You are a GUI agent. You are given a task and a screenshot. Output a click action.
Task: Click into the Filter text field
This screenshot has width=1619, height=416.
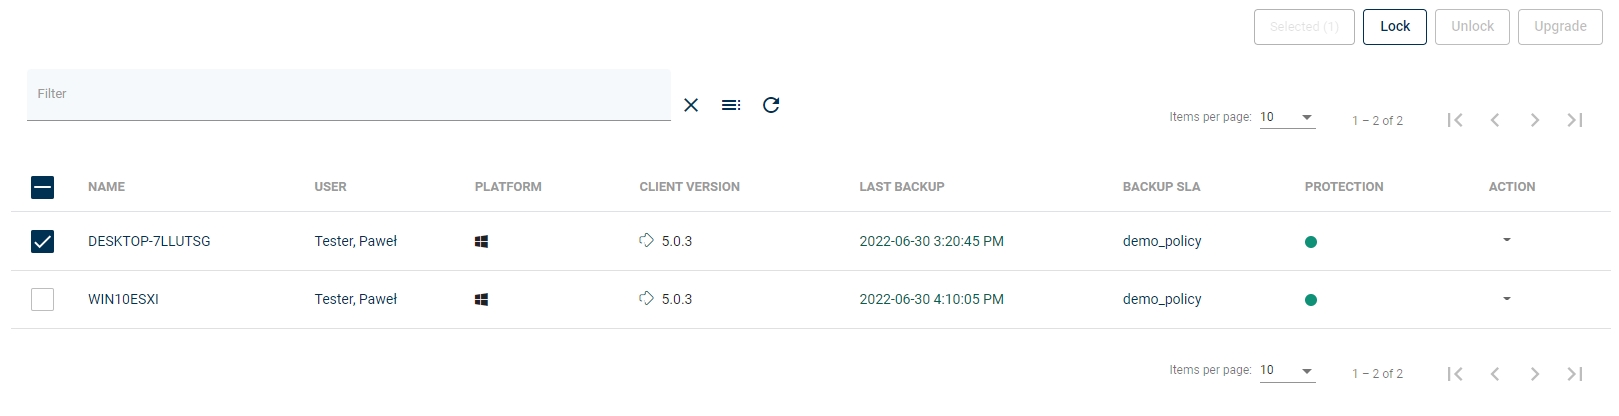point(348,95)
